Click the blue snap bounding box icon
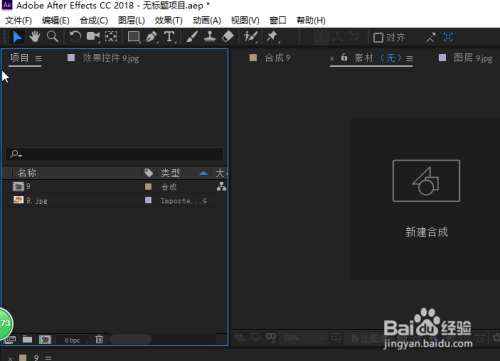The image size is (500, 361). pyautogui.click(x=448, y=37)
